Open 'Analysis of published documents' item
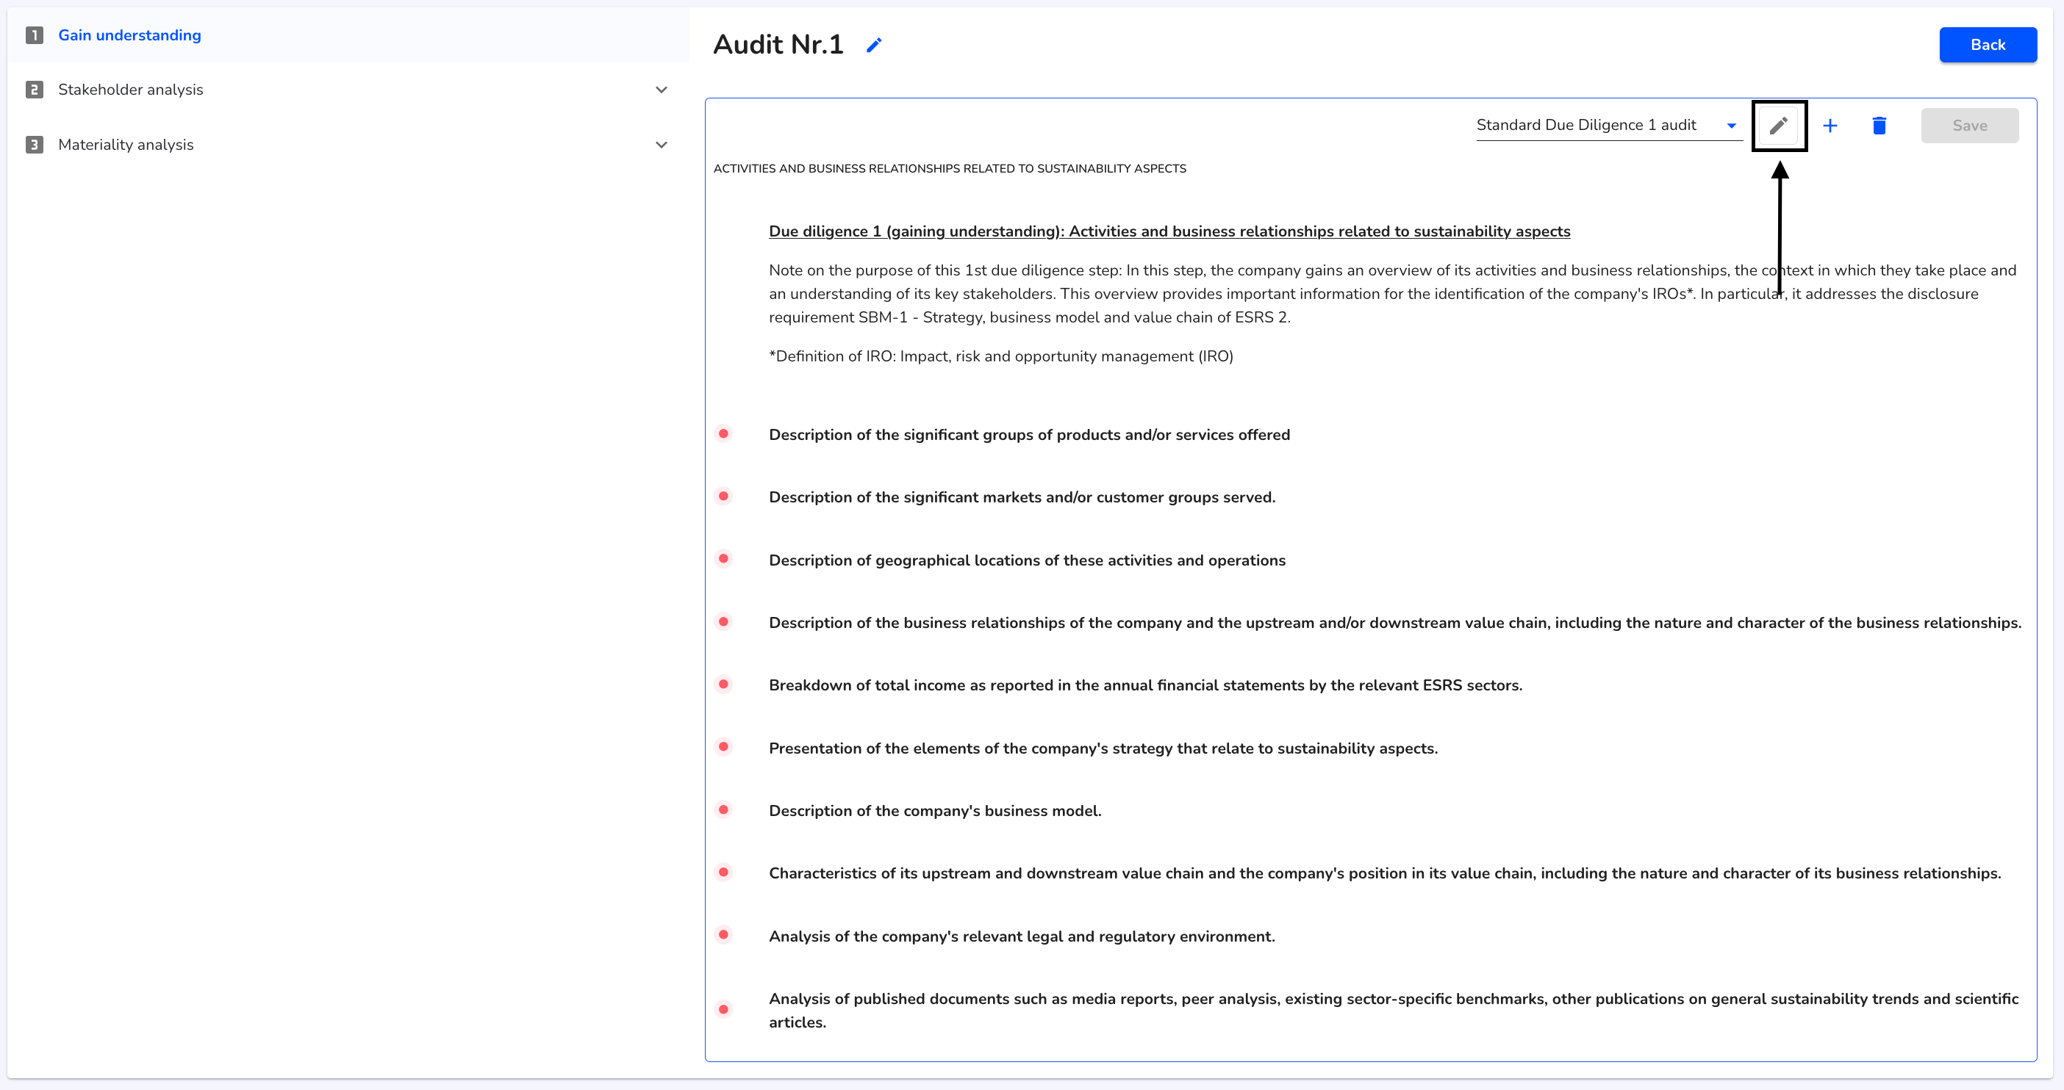This screenshot has width=2064, height=1090. (1394, 1011)
